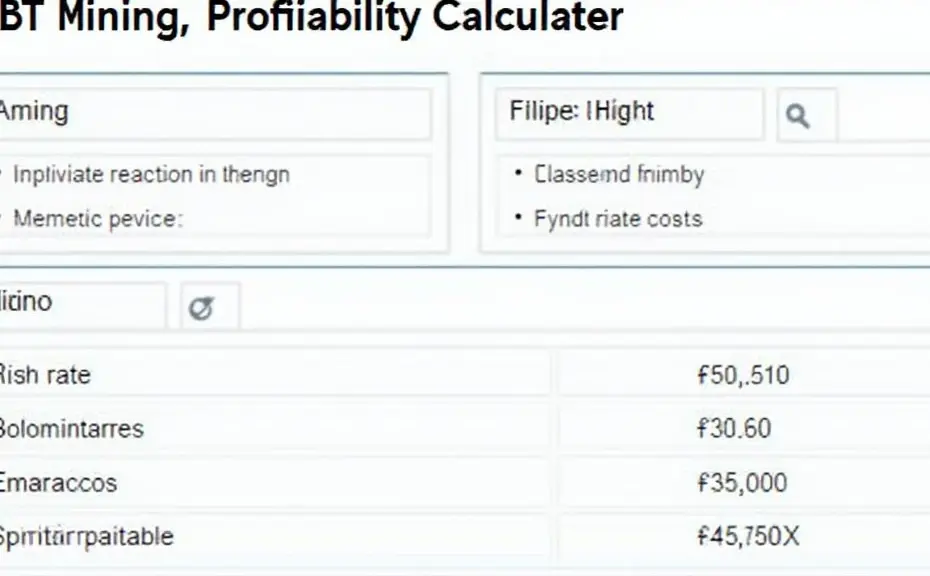Select the f30.60 value cell
Viewport: 930px width, 576px height.
point(735,429)
